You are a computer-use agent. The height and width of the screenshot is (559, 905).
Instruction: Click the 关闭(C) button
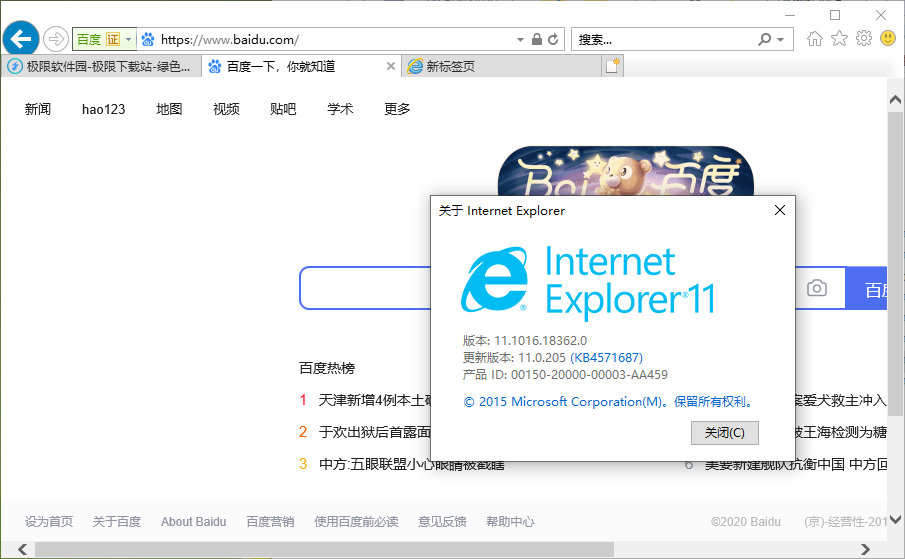725,433
